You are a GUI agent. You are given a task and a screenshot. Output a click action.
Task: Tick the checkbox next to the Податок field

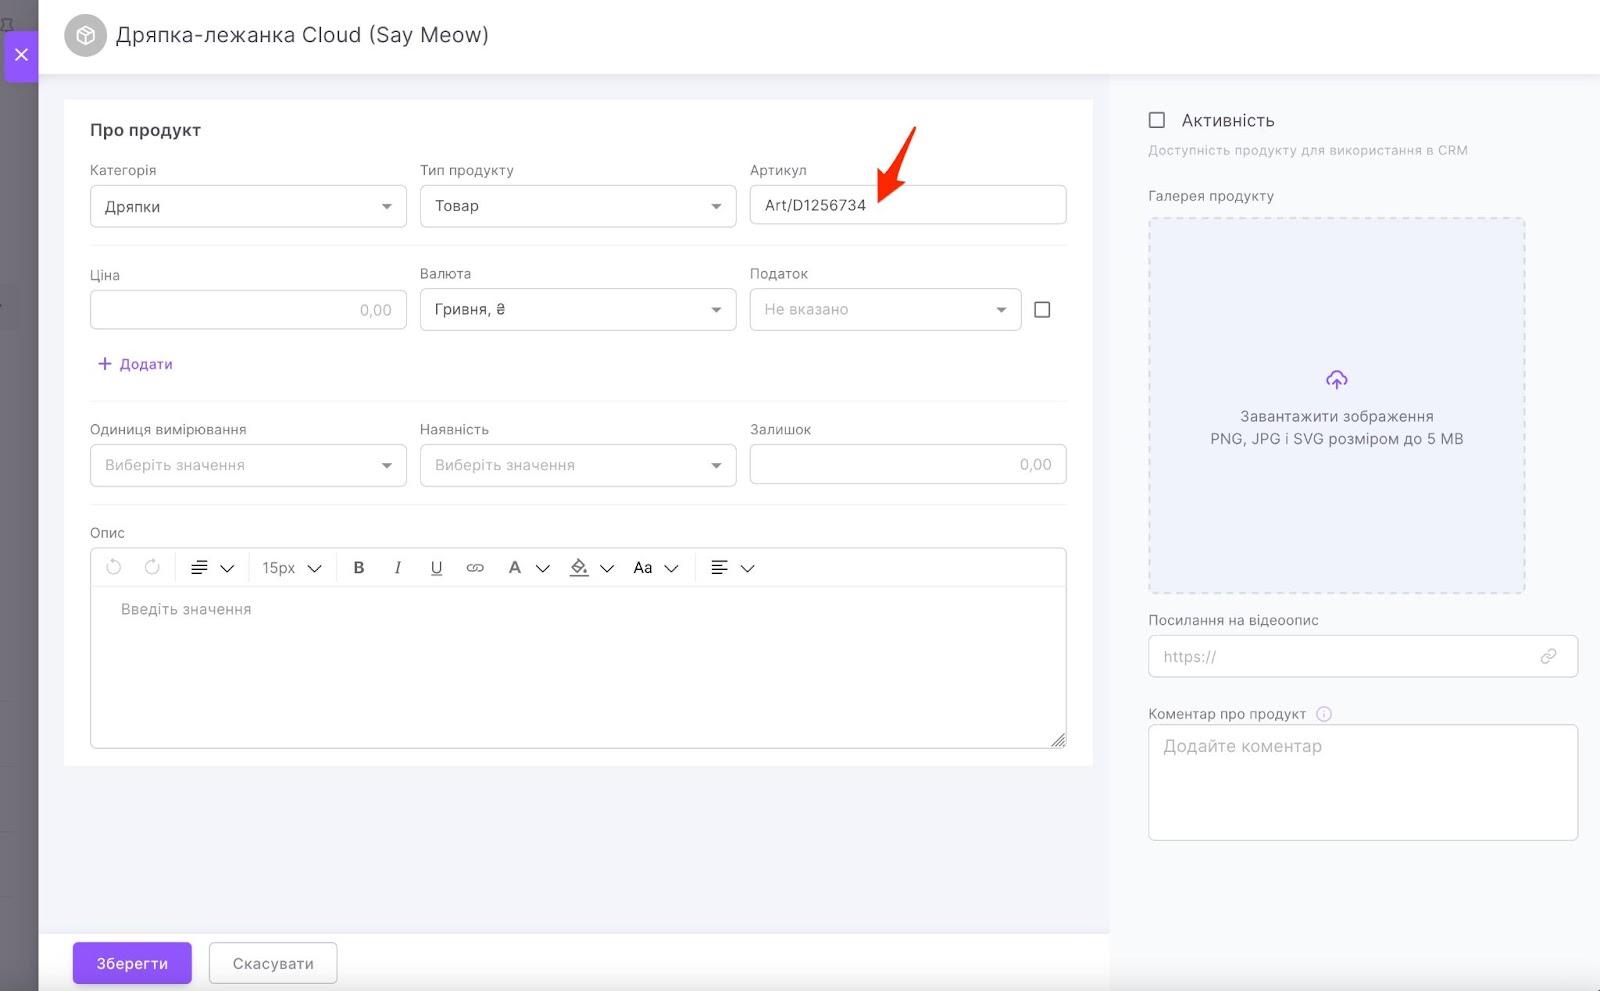(1042, 310)
